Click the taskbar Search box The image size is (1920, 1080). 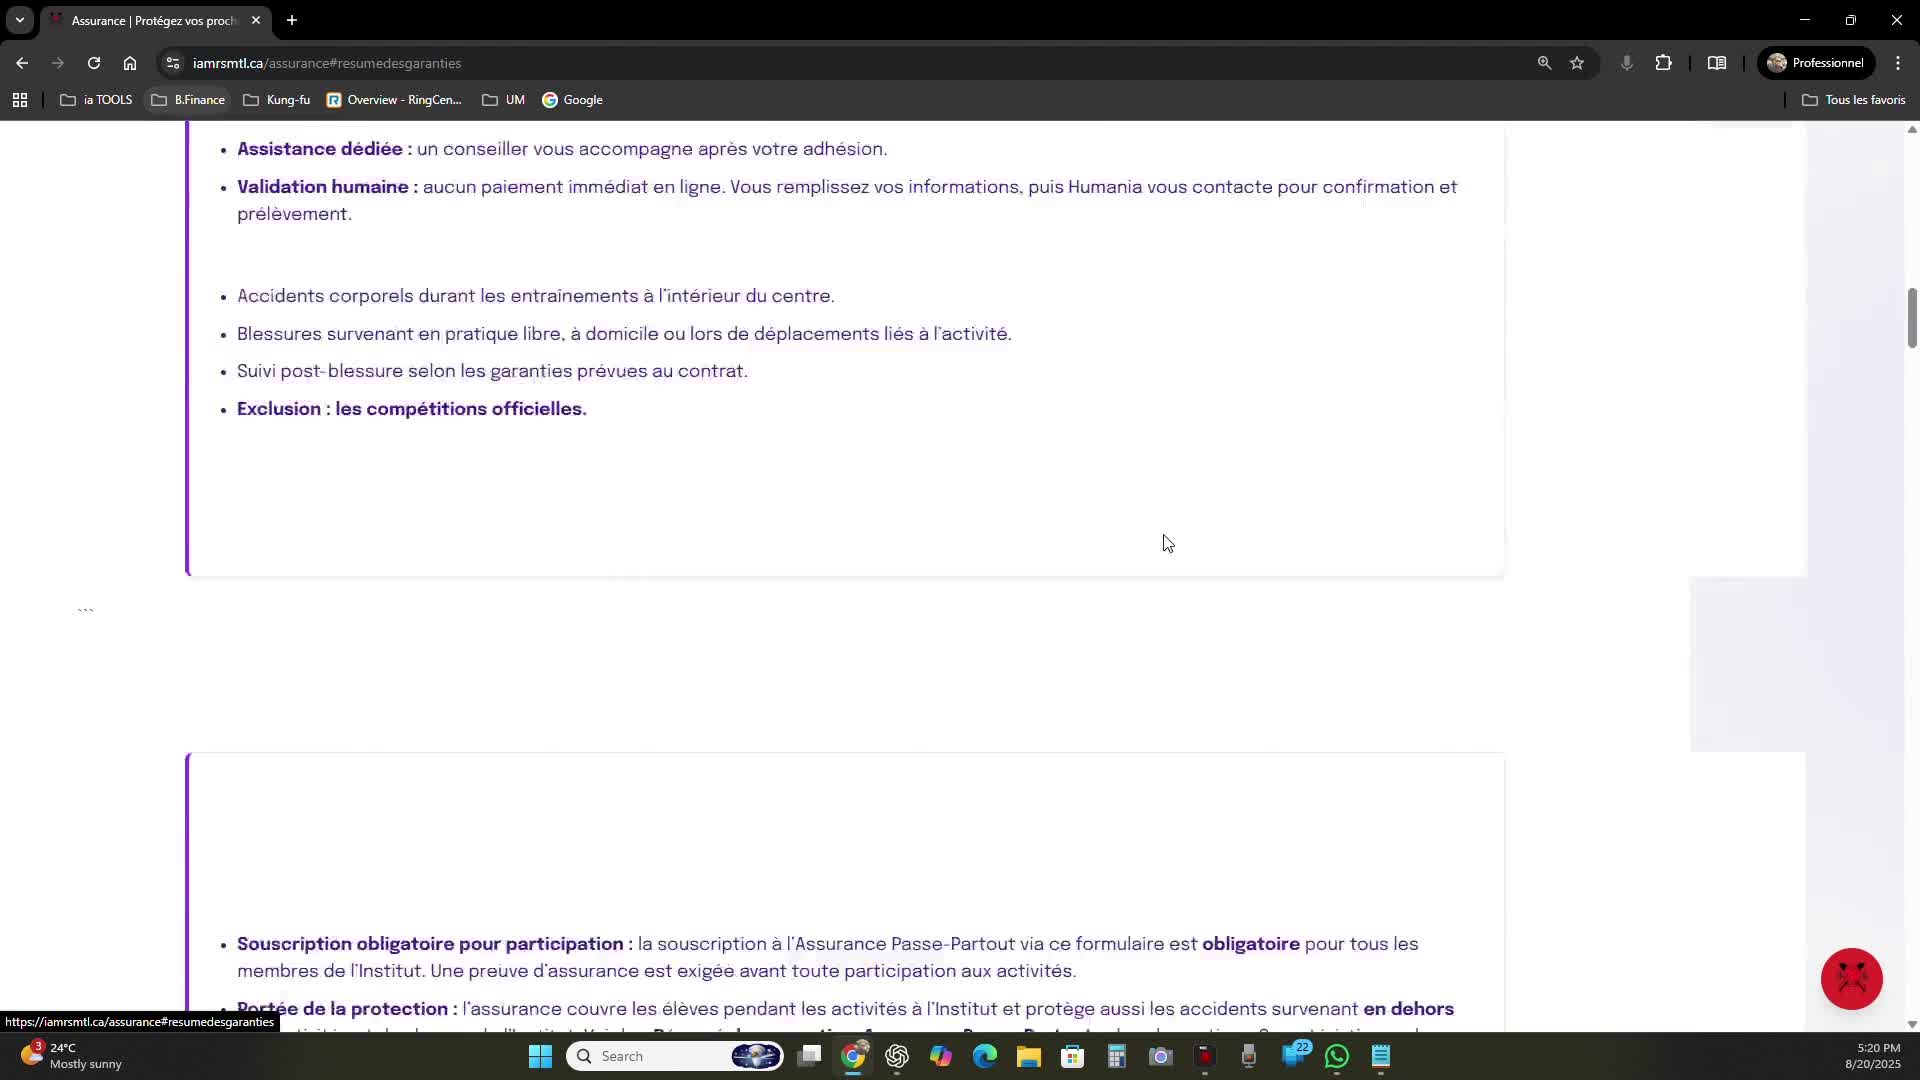tap(675, 1056)
